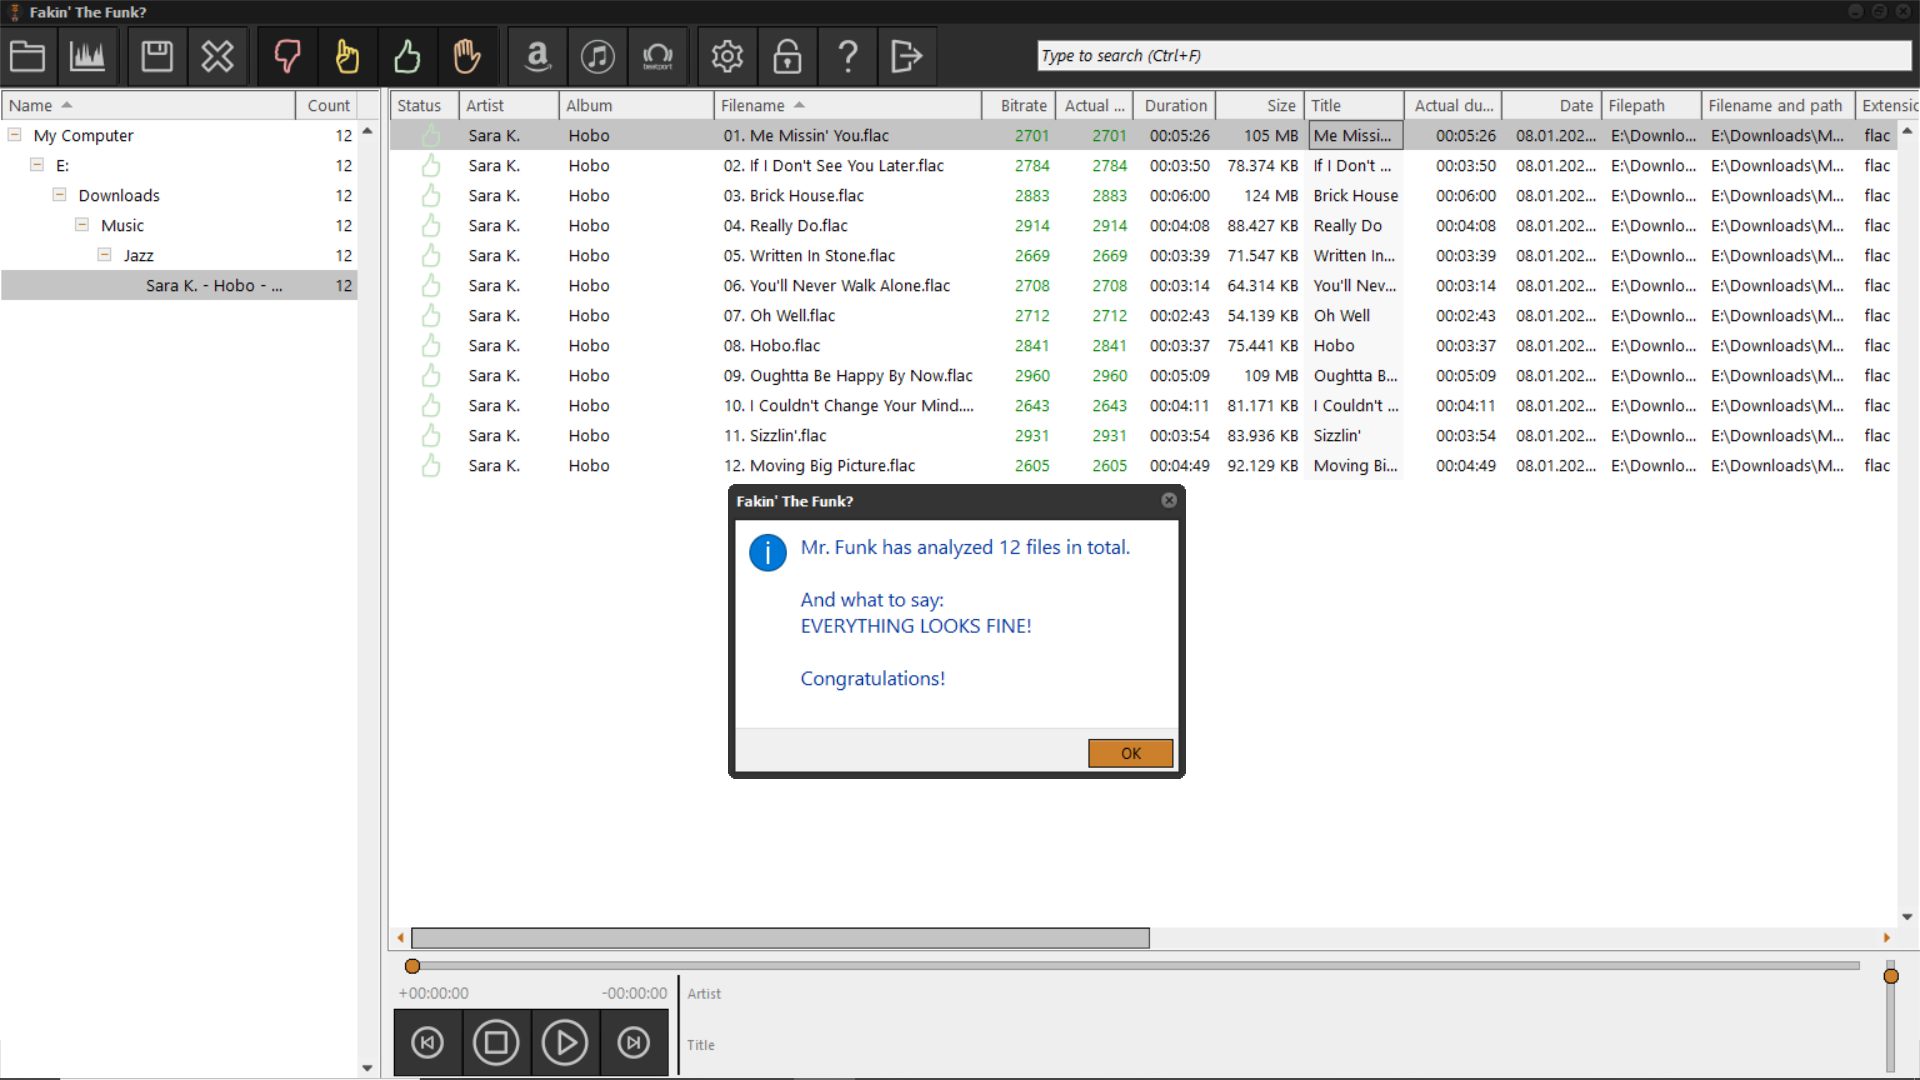This screenshot has height=1080, width=1920.
Task: Collapse the Jazz folder node
Action: 104,255
